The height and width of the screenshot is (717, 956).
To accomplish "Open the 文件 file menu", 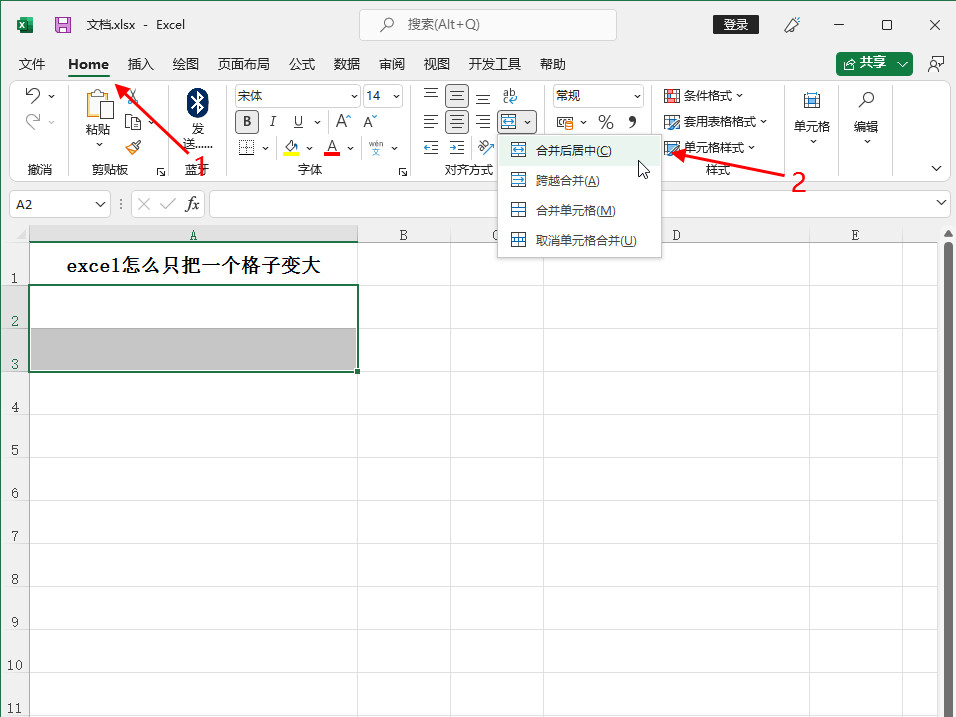I will pyautogui.click(x=32, y=64).
